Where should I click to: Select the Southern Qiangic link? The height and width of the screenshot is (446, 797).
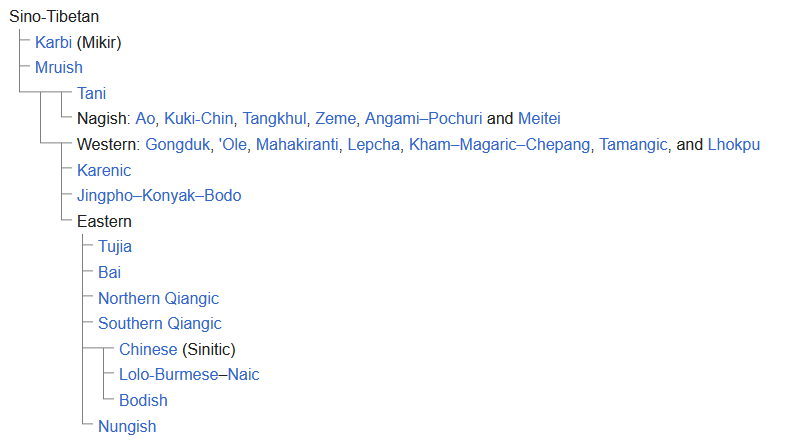(x=160, y=323)
